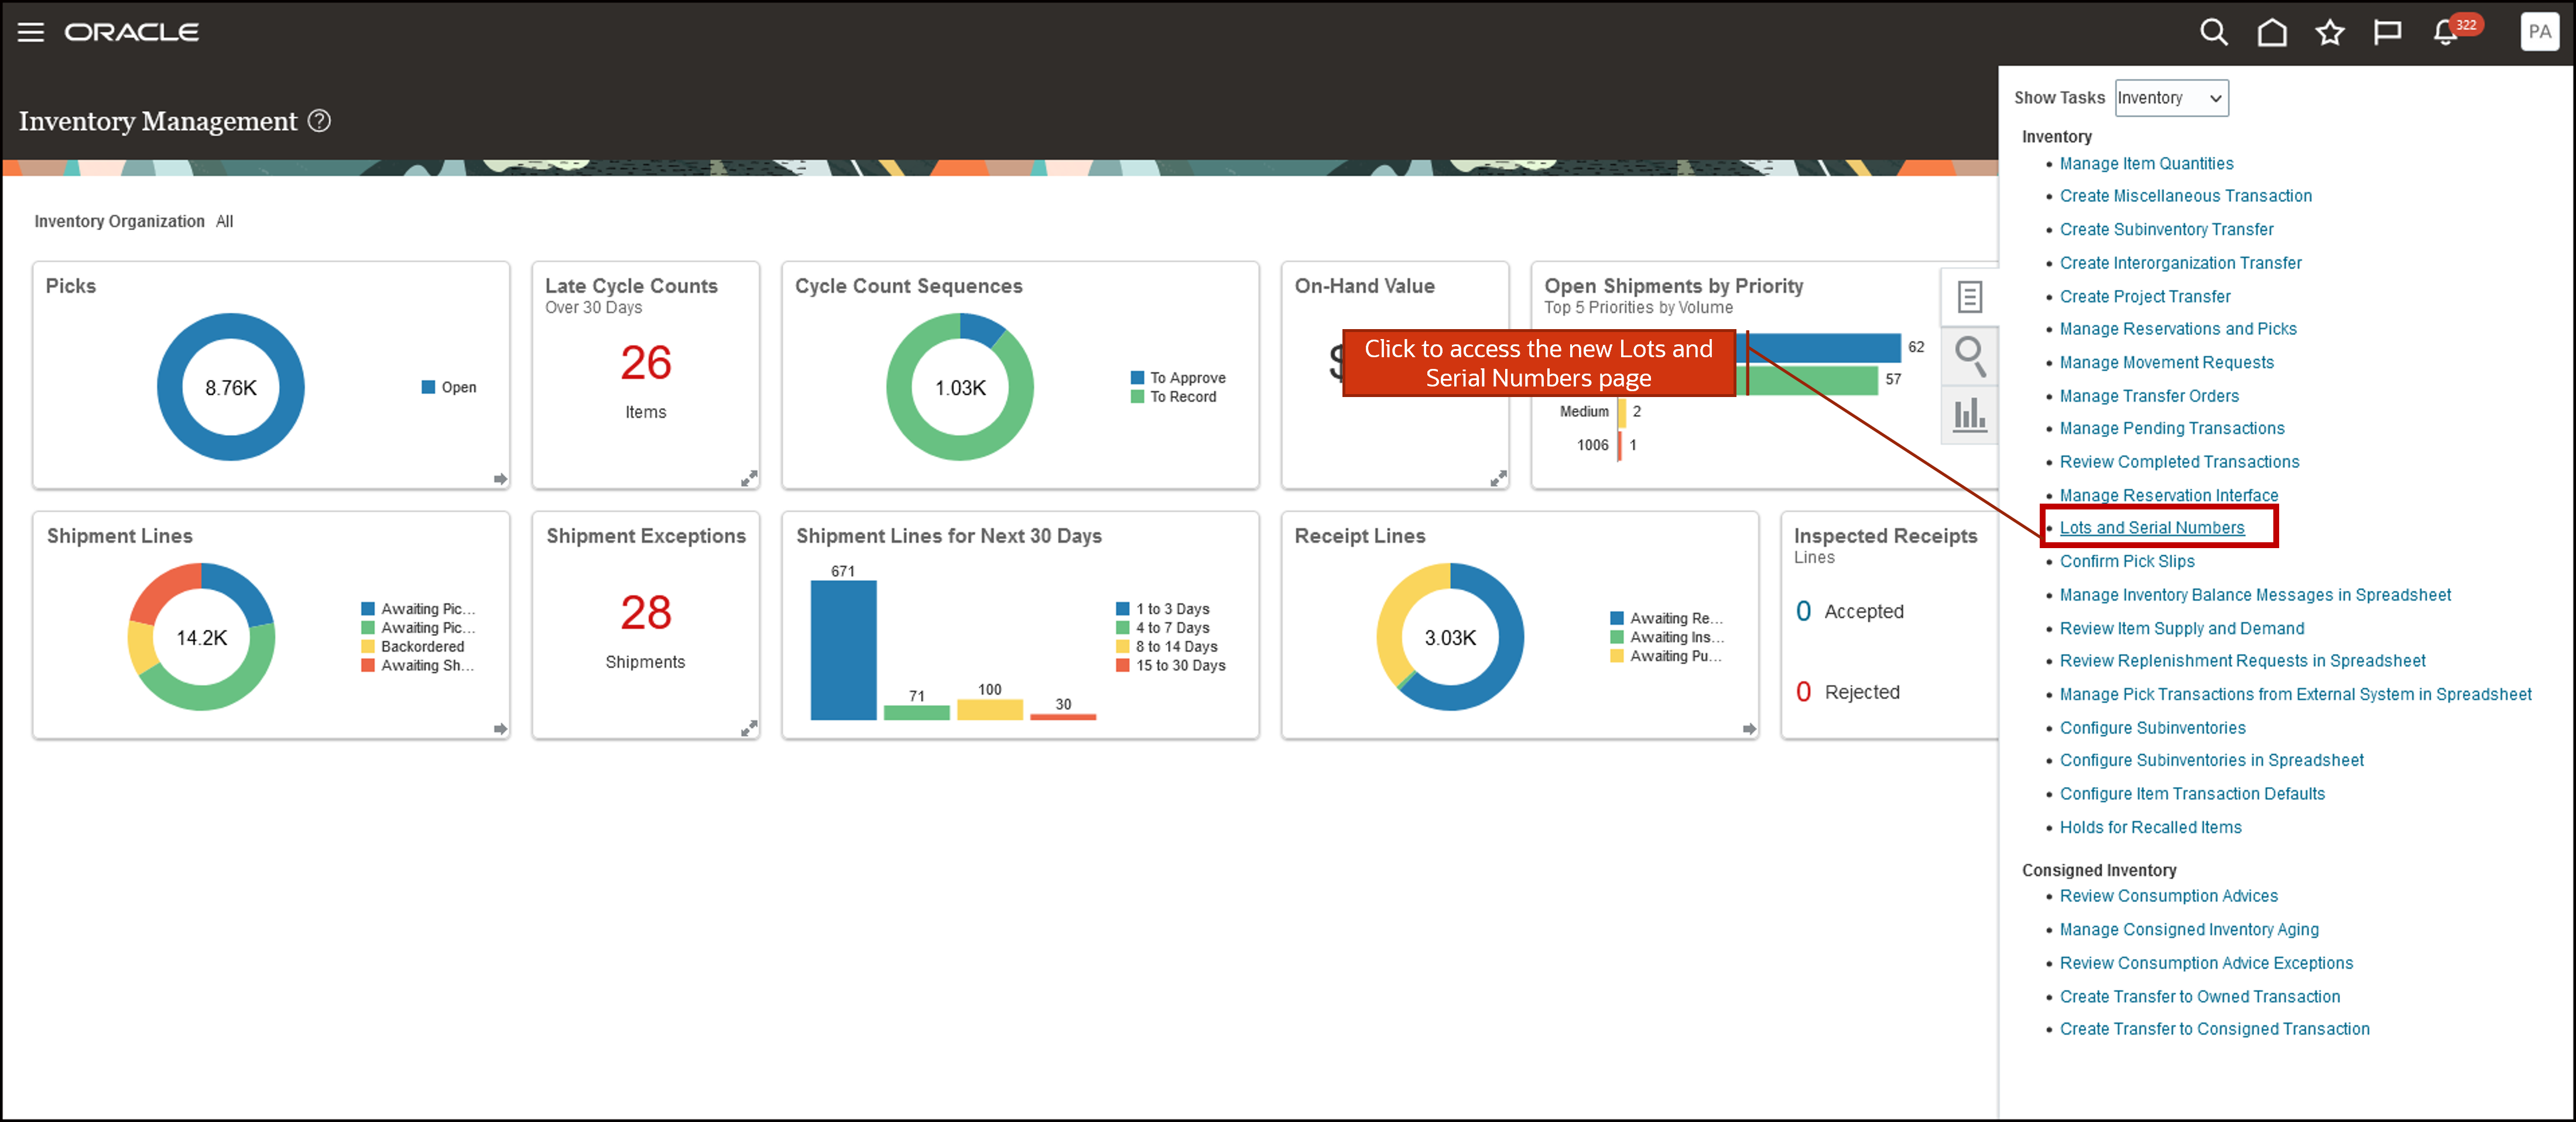Expand the Late Cycle Counts tile
The width and height of the screenshot is (2576, 1122).
748,478
